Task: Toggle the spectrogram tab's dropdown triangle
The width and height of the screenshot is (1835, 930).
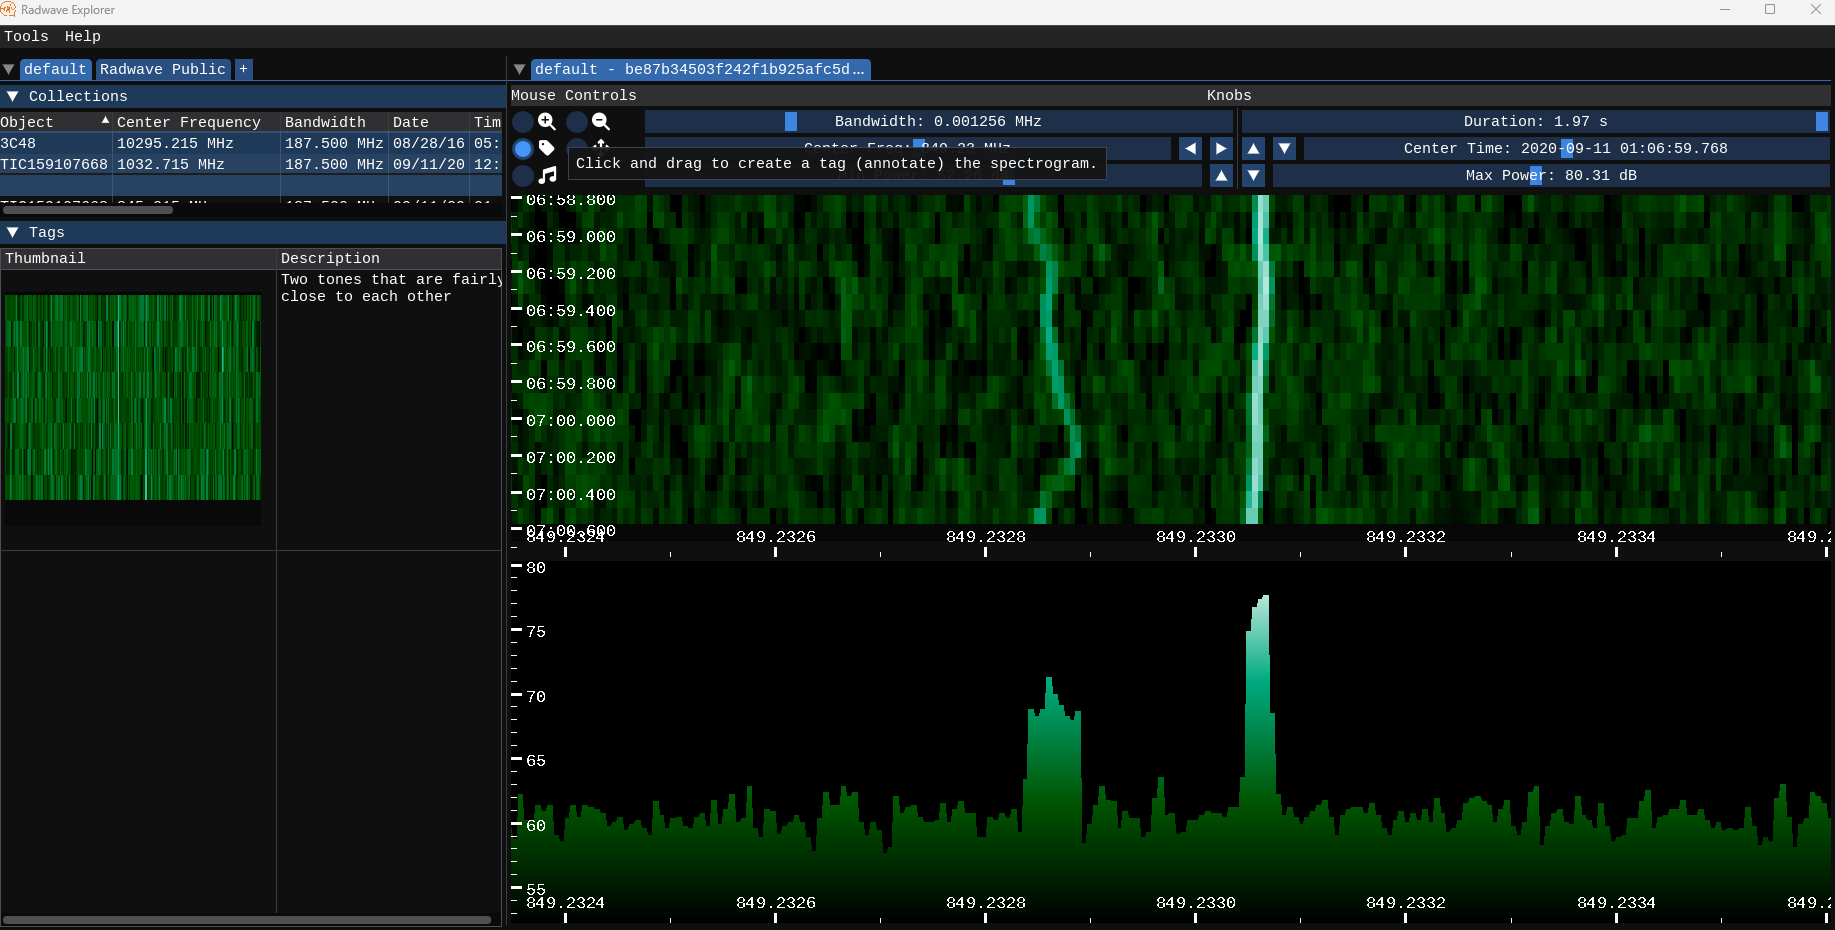Action: (x=519, y=69)
